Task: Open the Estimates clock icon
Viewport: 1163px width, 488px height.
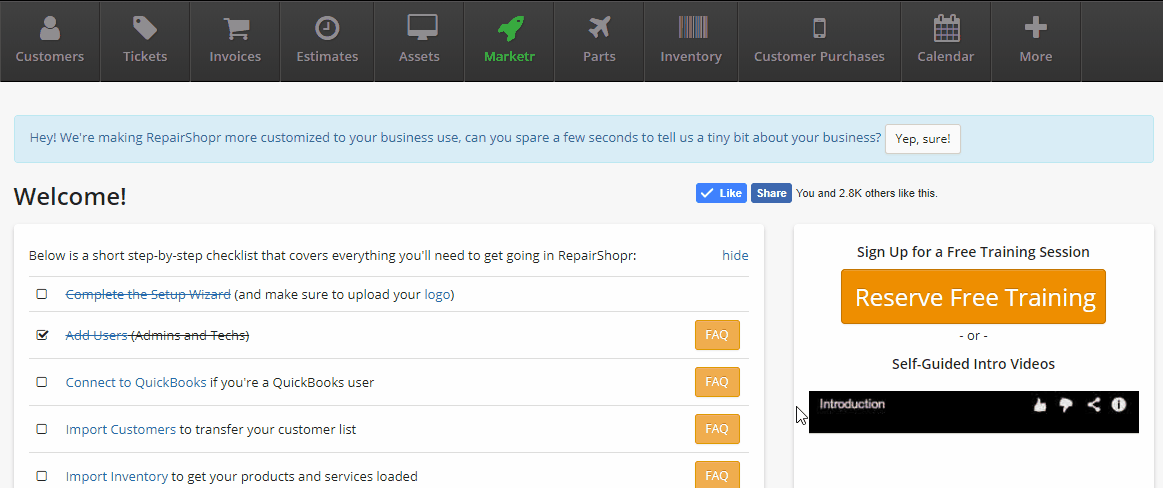Action: (x=327, y=28)
